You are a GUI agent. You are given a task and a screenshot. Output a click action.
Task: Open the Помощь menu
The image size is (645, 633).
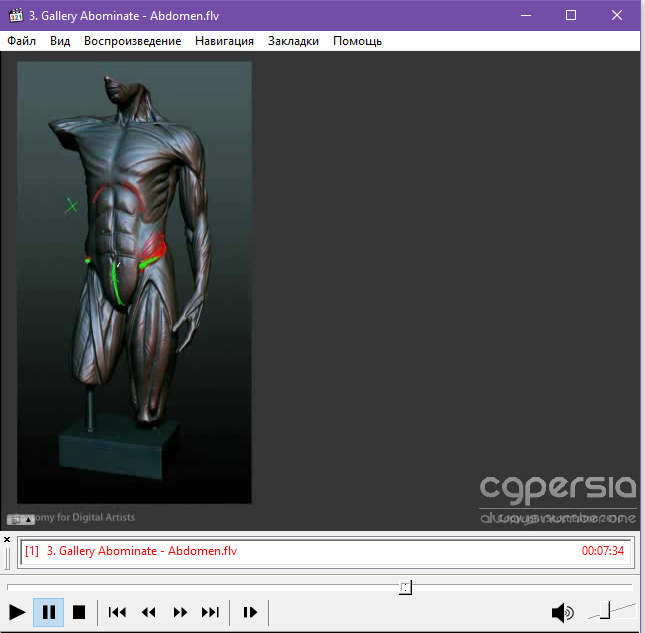(357, 41)
